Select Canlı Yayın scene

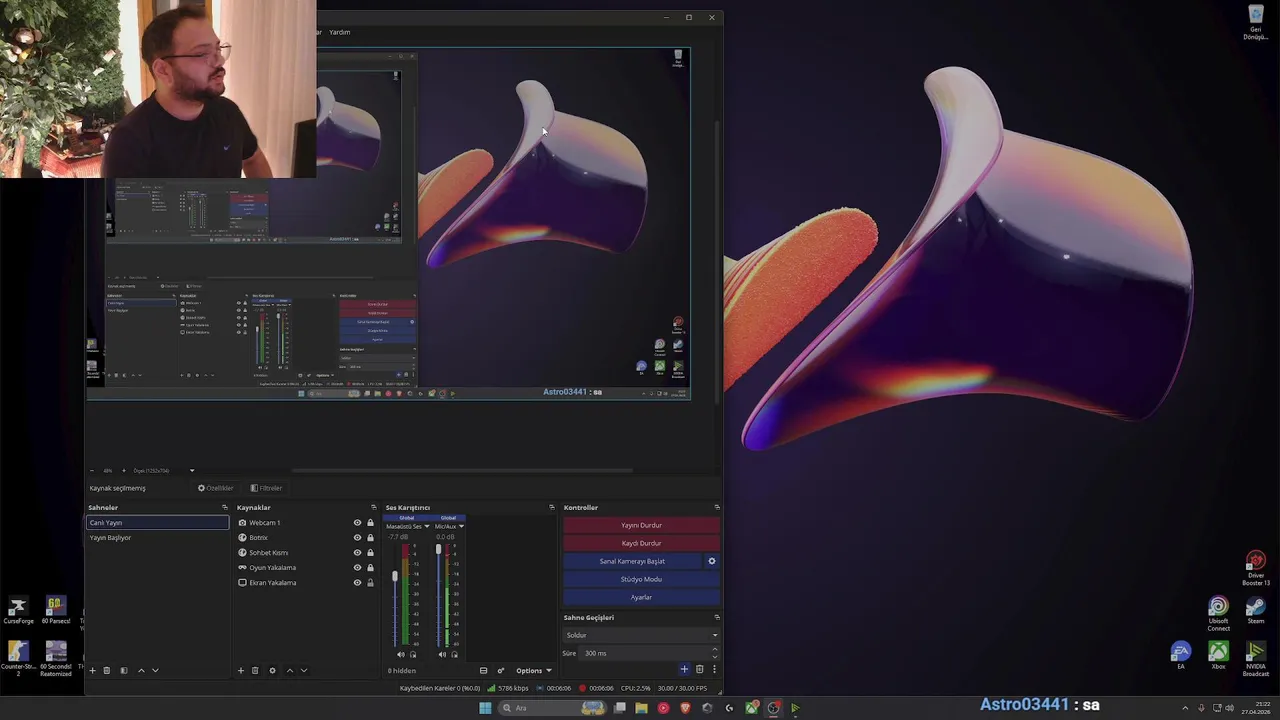point(157,523)
